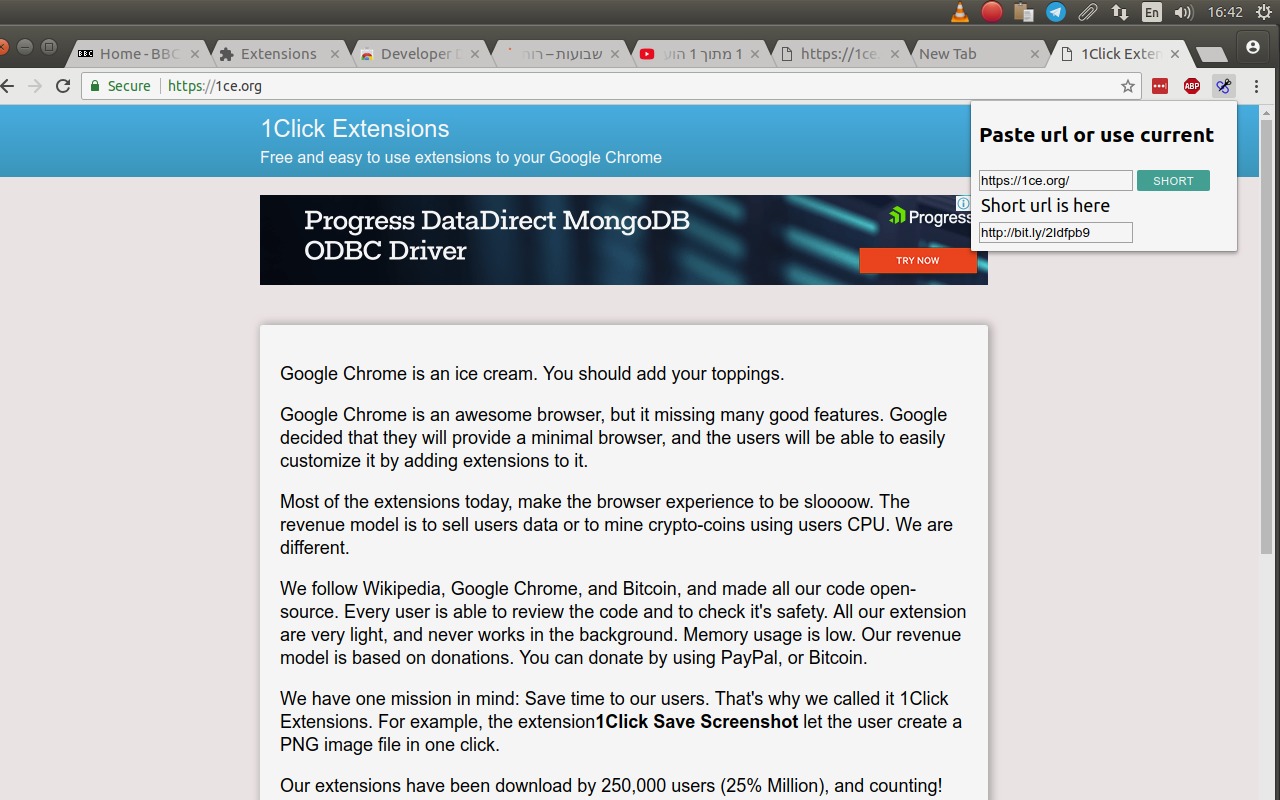Click the long URL input field
The height and width of the screenshot is (800, 1280).
coord(1055,181)
